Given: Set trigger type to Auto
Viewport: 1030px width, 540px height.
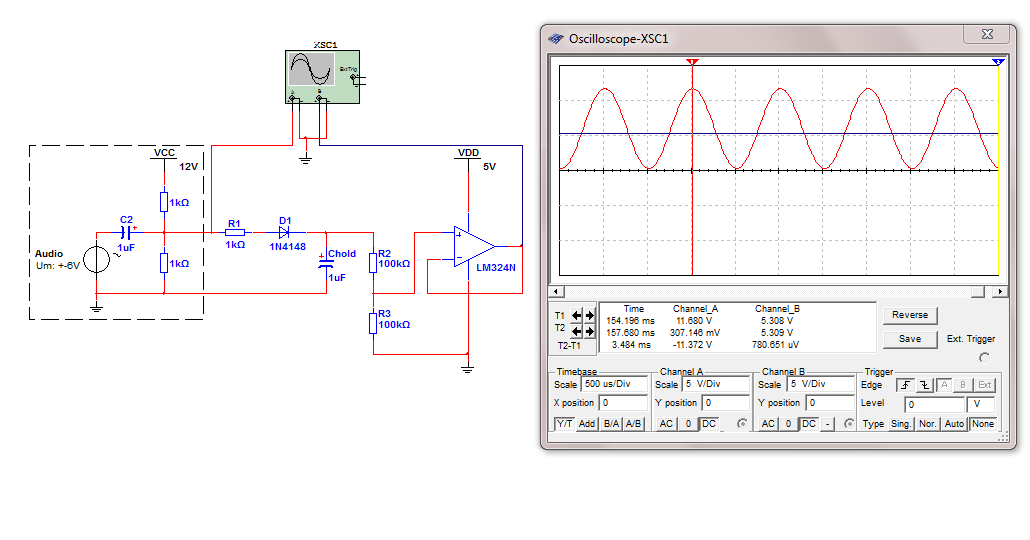Looking at the screenshot, I should [954, 424].
